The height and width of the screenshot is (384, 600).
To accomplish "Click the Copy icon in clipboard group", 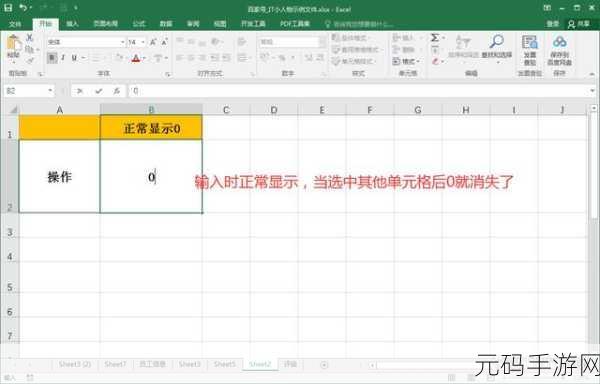I will click(29, 49).
